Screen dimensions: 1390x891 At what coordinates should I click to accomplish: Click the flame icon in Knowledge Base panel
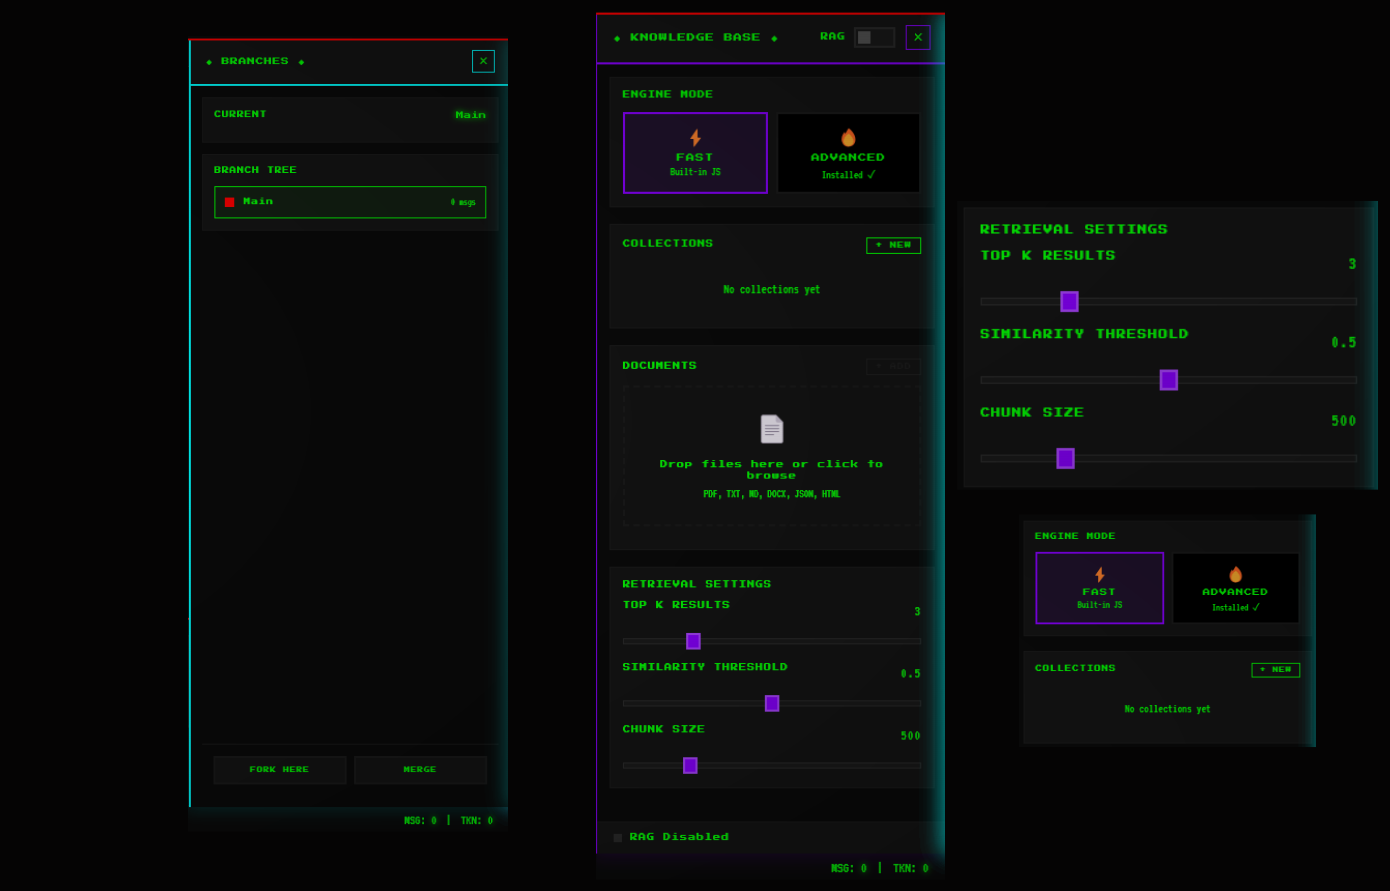[x=848, y=138]
